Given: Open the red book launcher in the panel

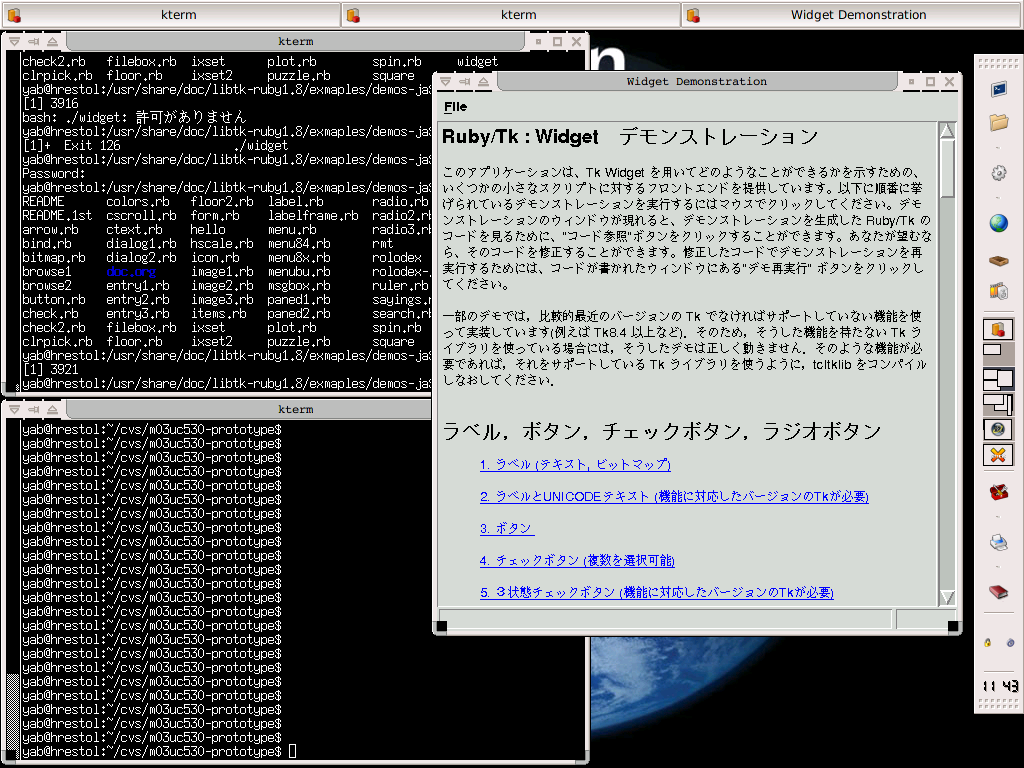Looking at the screenshot, I should pyautogui.click(x=999, y=592).
